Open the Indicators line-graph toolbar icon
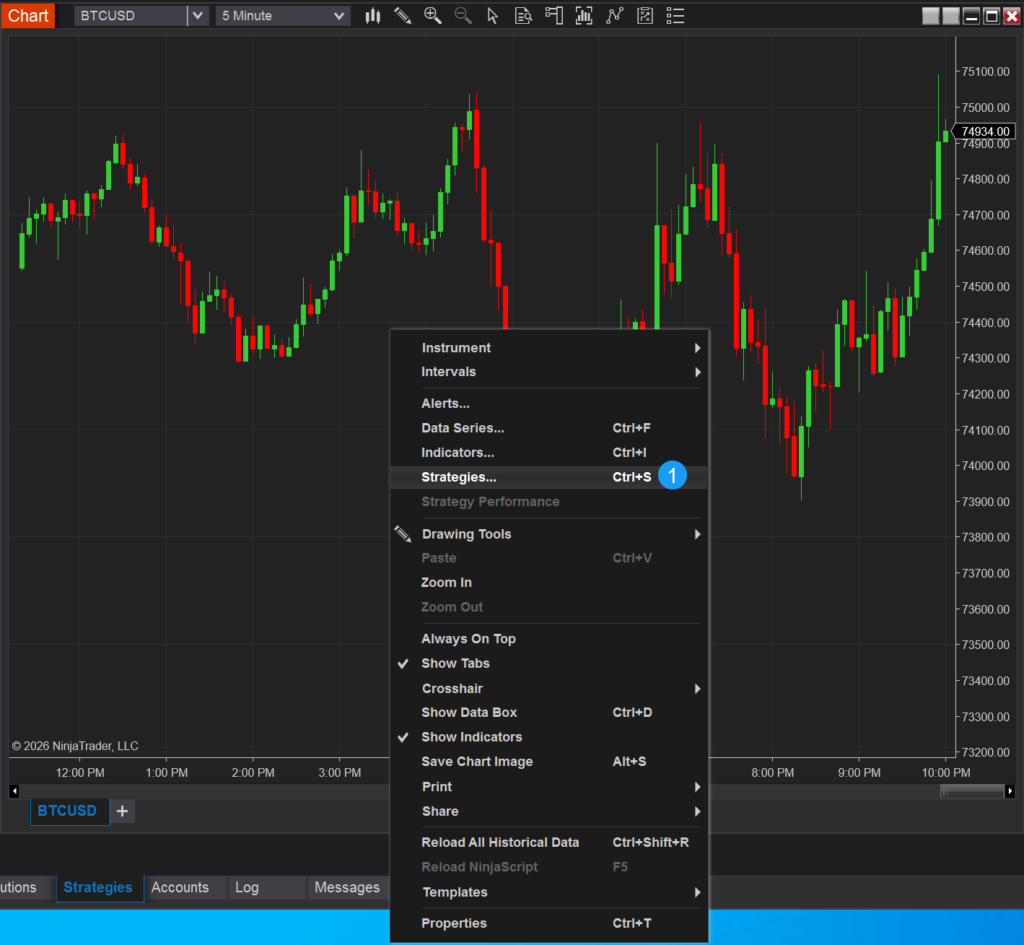The width and height of the screenshot is (1024, 945). [x=615, y=16]
